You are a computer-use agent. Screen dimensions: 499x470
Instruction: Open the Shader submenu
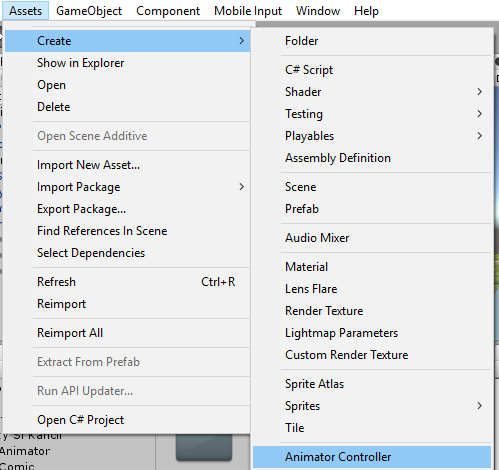pyautogui.click(x=372, y=92)
